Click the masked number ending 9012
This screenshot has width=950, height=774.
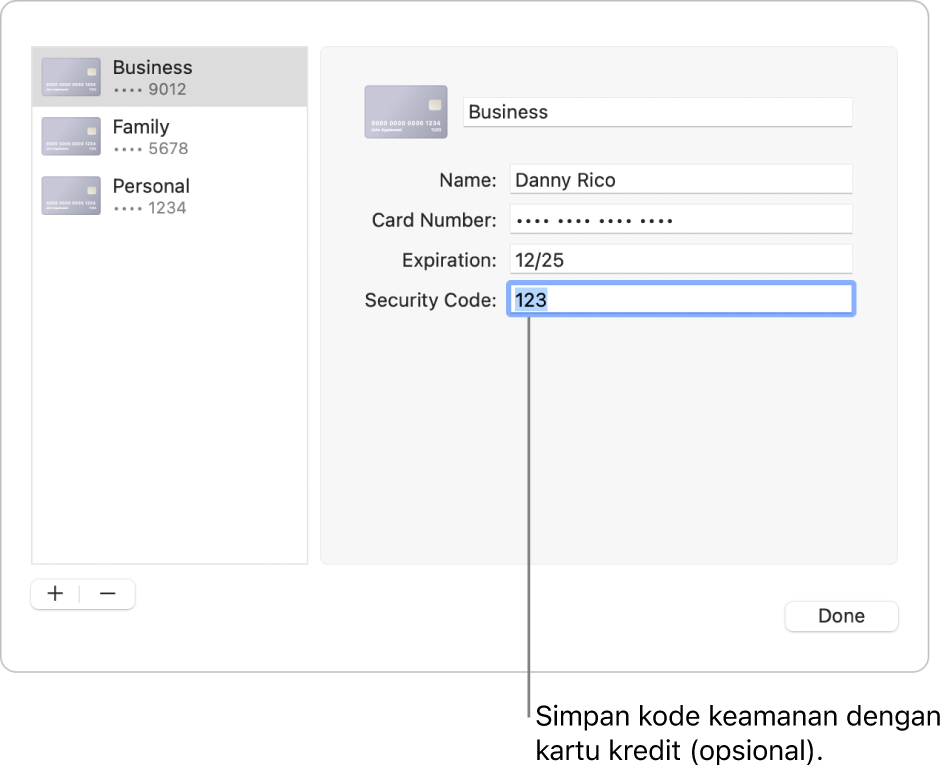tap(150, 90)
